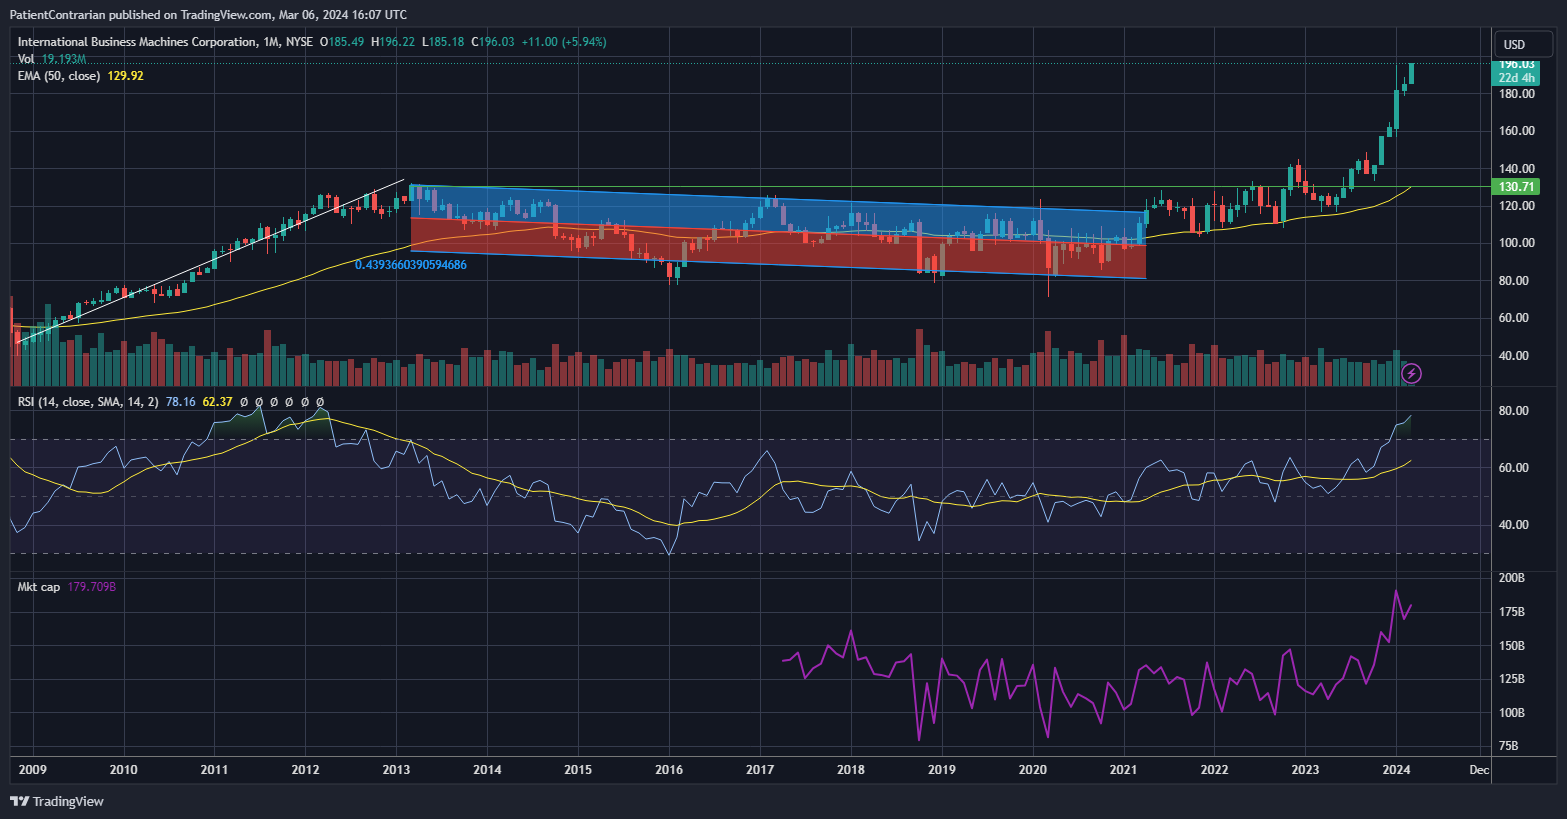Click the 2016 label on time axis

click(x=669, y=770)
